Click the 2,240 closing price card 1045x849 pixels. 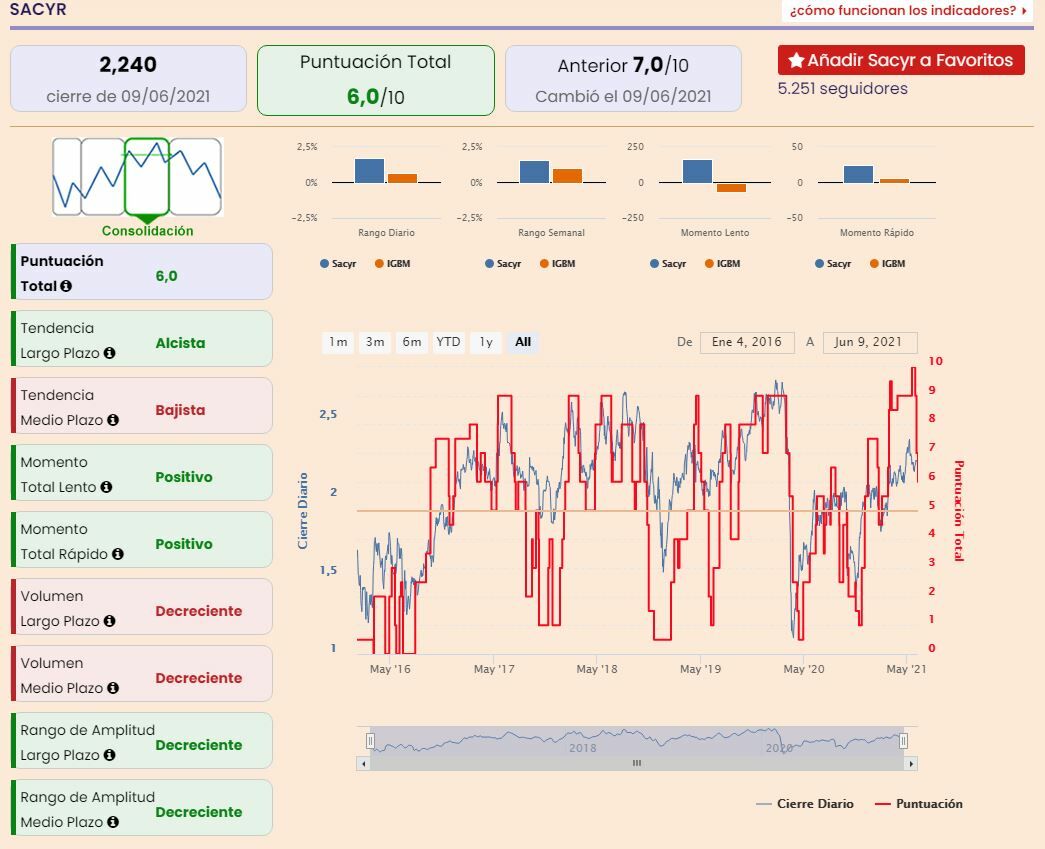[x=128, y=79]
